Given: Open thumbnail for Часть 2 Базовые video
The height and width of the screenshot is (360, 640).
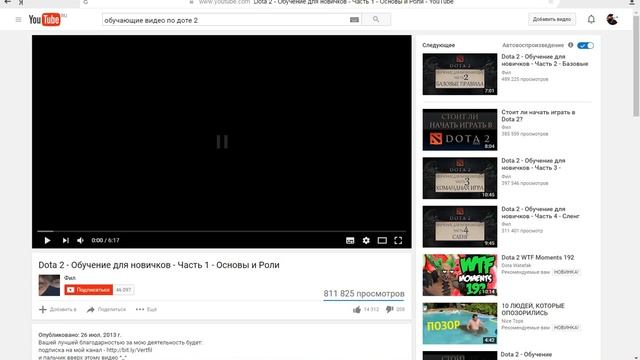Looking at the screenshot, I should click(x=460, y=74).
